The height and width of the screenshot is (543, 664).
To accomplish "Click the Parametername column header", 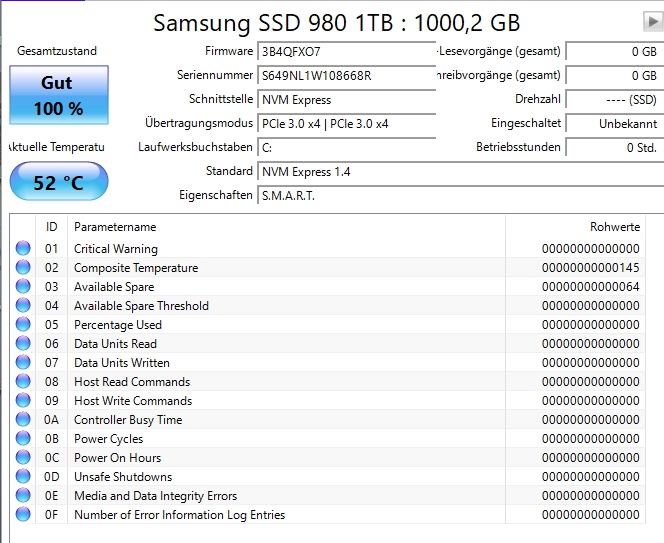I will [286, 227].
